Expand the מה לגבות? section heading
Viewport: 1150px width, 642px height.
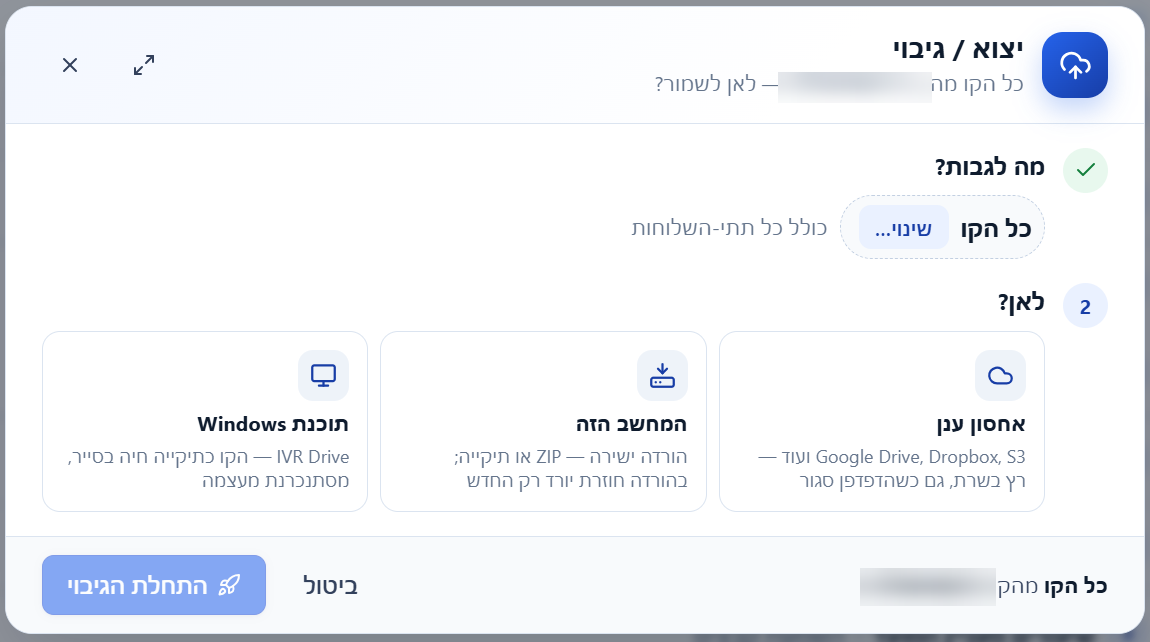coord(989,167)
